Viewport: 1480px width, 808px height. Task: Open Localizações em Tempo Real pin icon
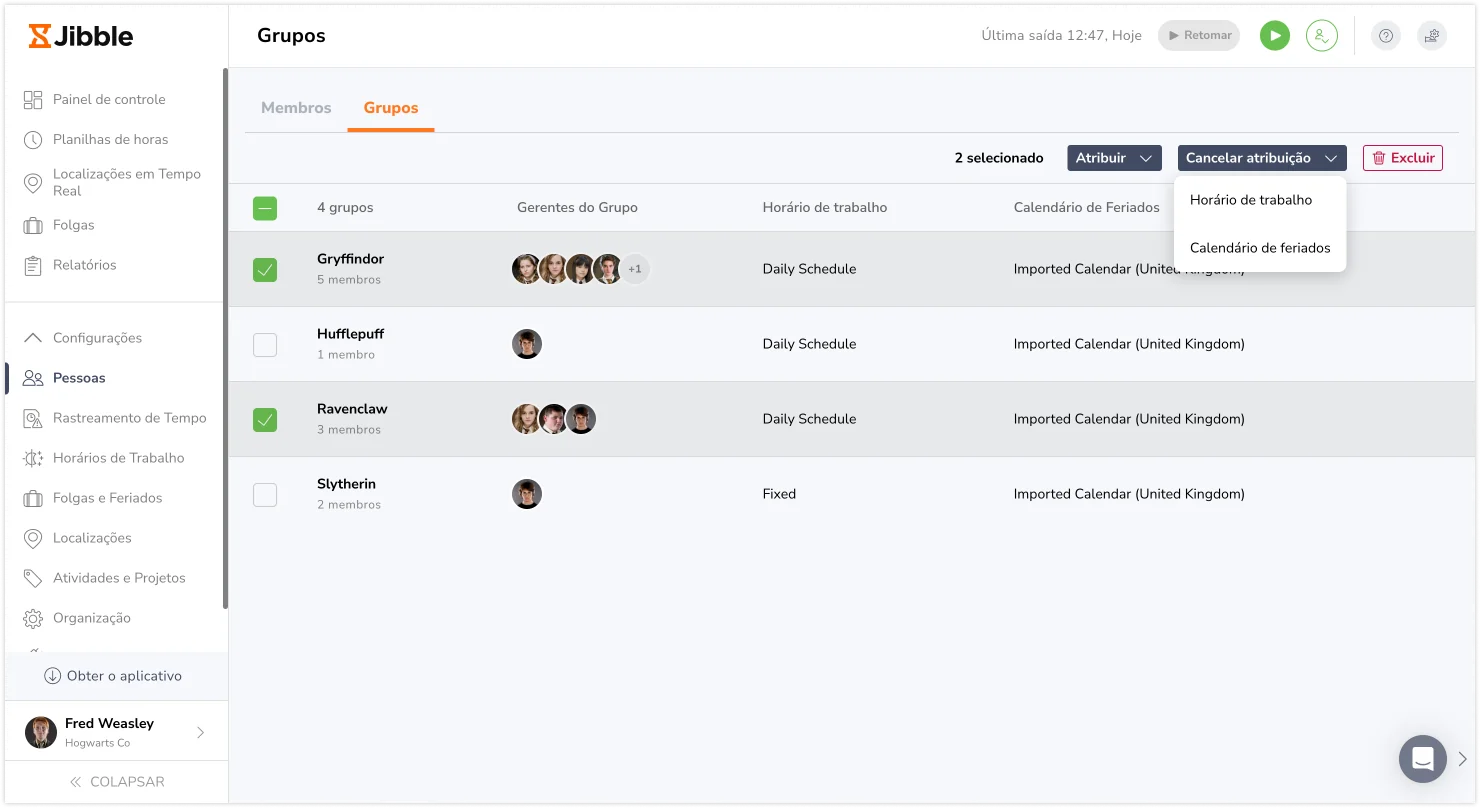[x=33, y=182]
